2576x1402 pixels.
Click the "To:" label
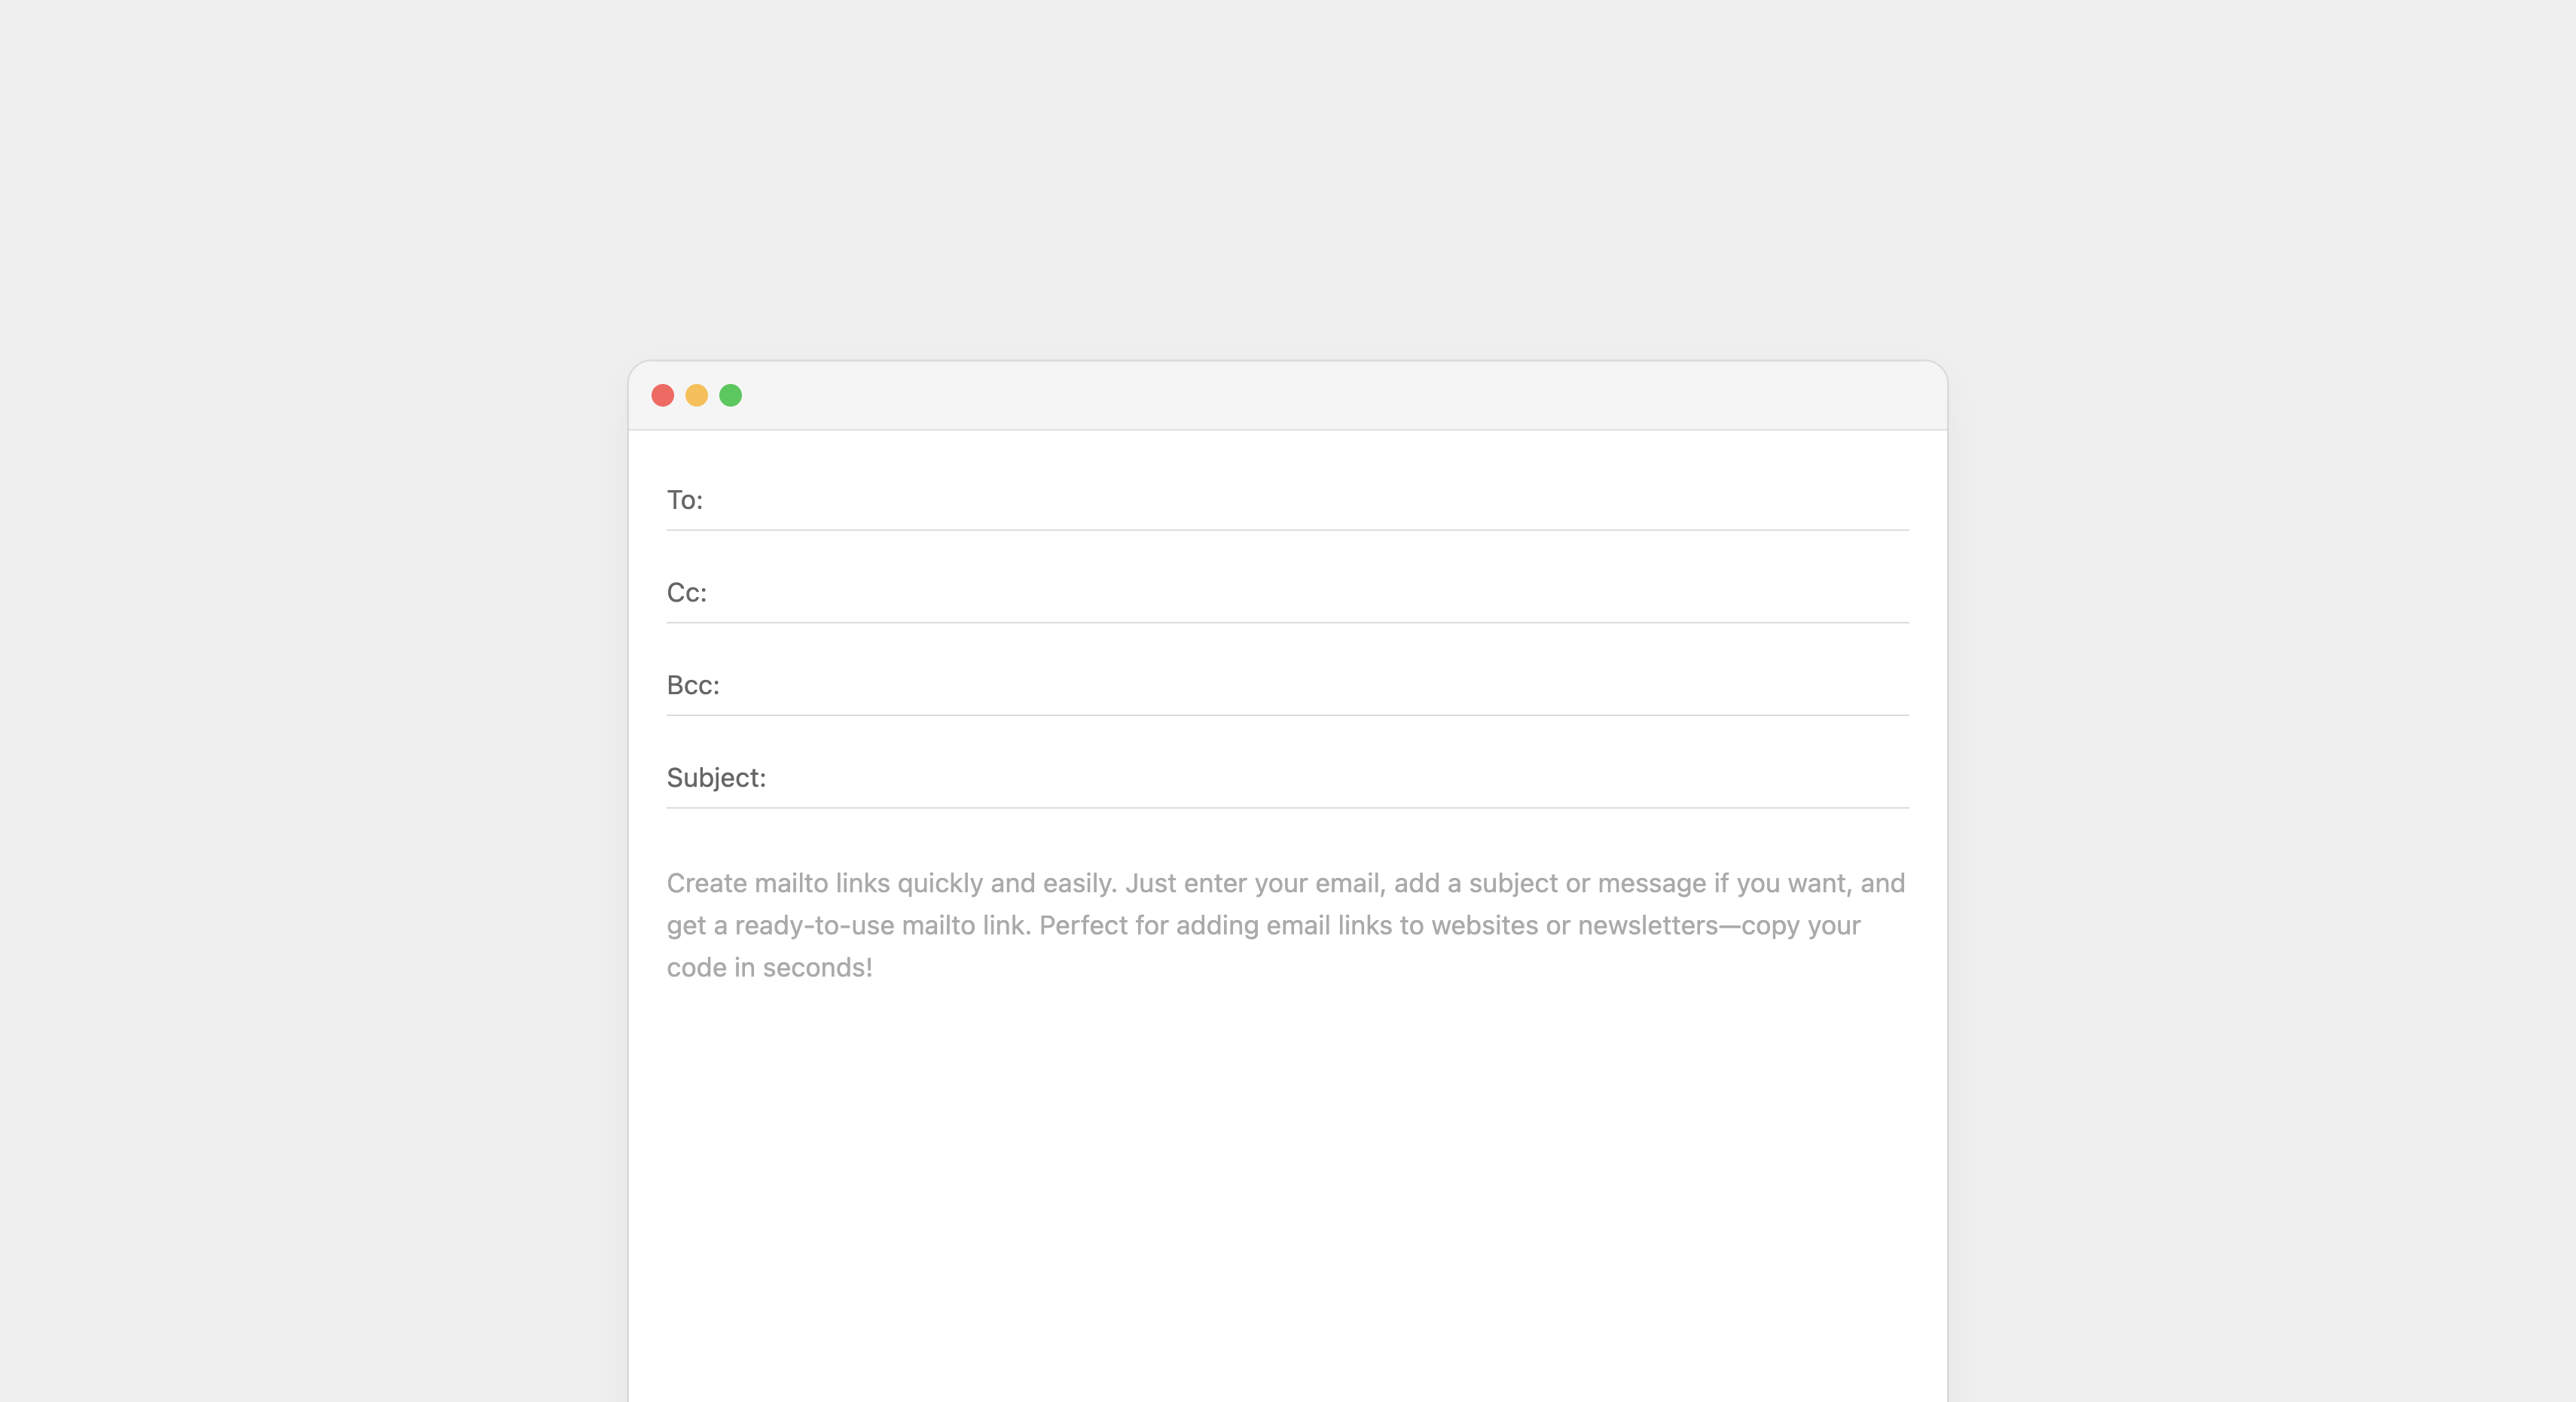(x=685, y=500)
